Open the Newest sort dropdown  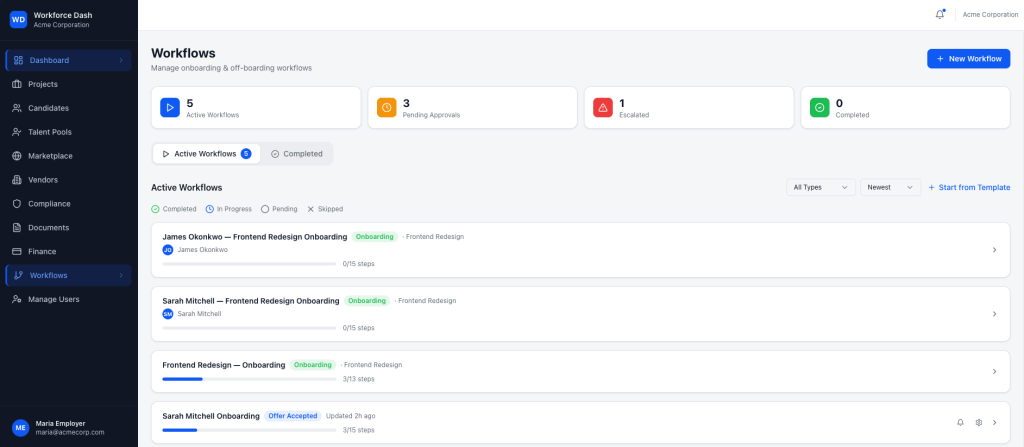tap(890, 187)
